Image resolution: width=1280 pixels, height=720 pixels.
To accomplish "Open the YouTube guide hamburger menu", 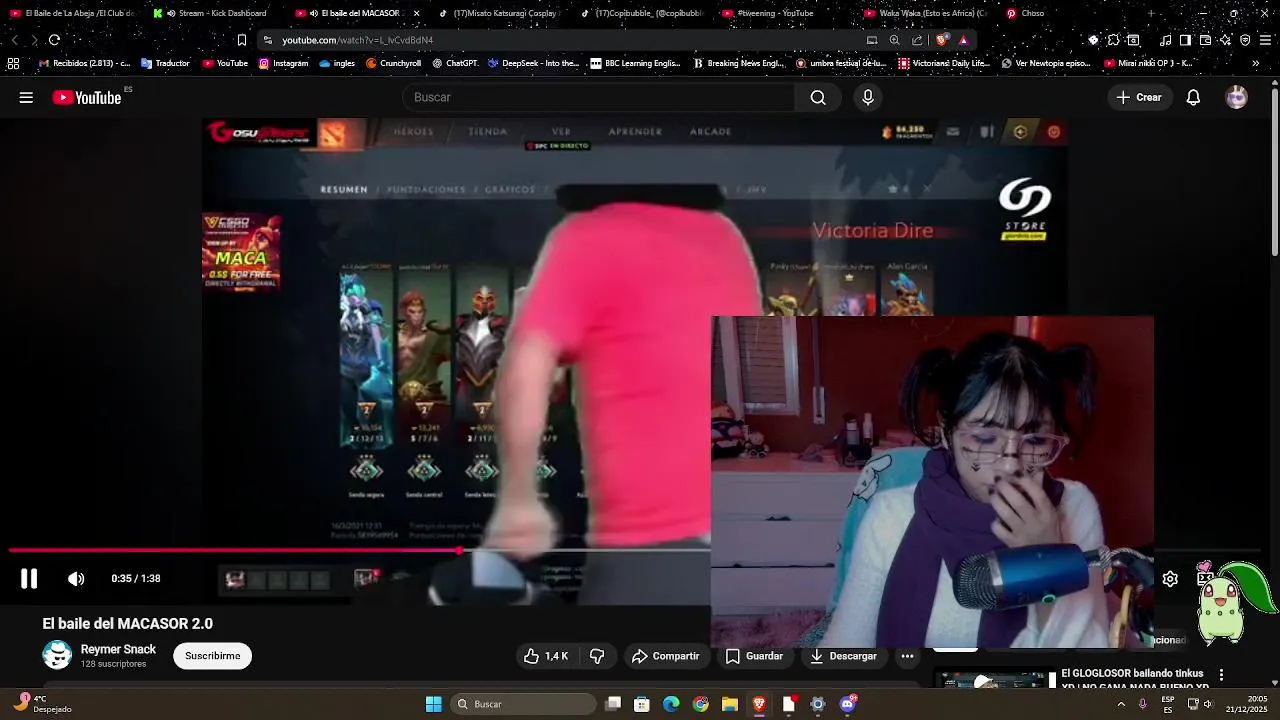I will 26,97.
